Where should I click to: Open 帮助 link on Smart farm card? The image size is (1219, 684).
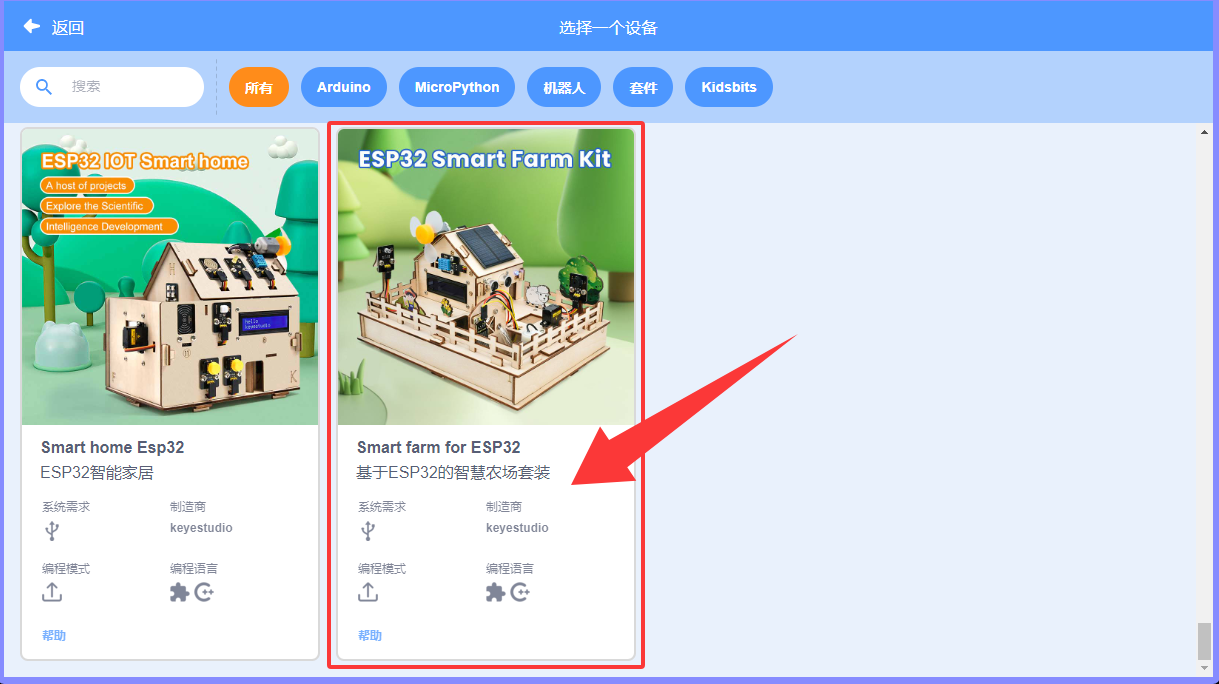click(370, 635)
